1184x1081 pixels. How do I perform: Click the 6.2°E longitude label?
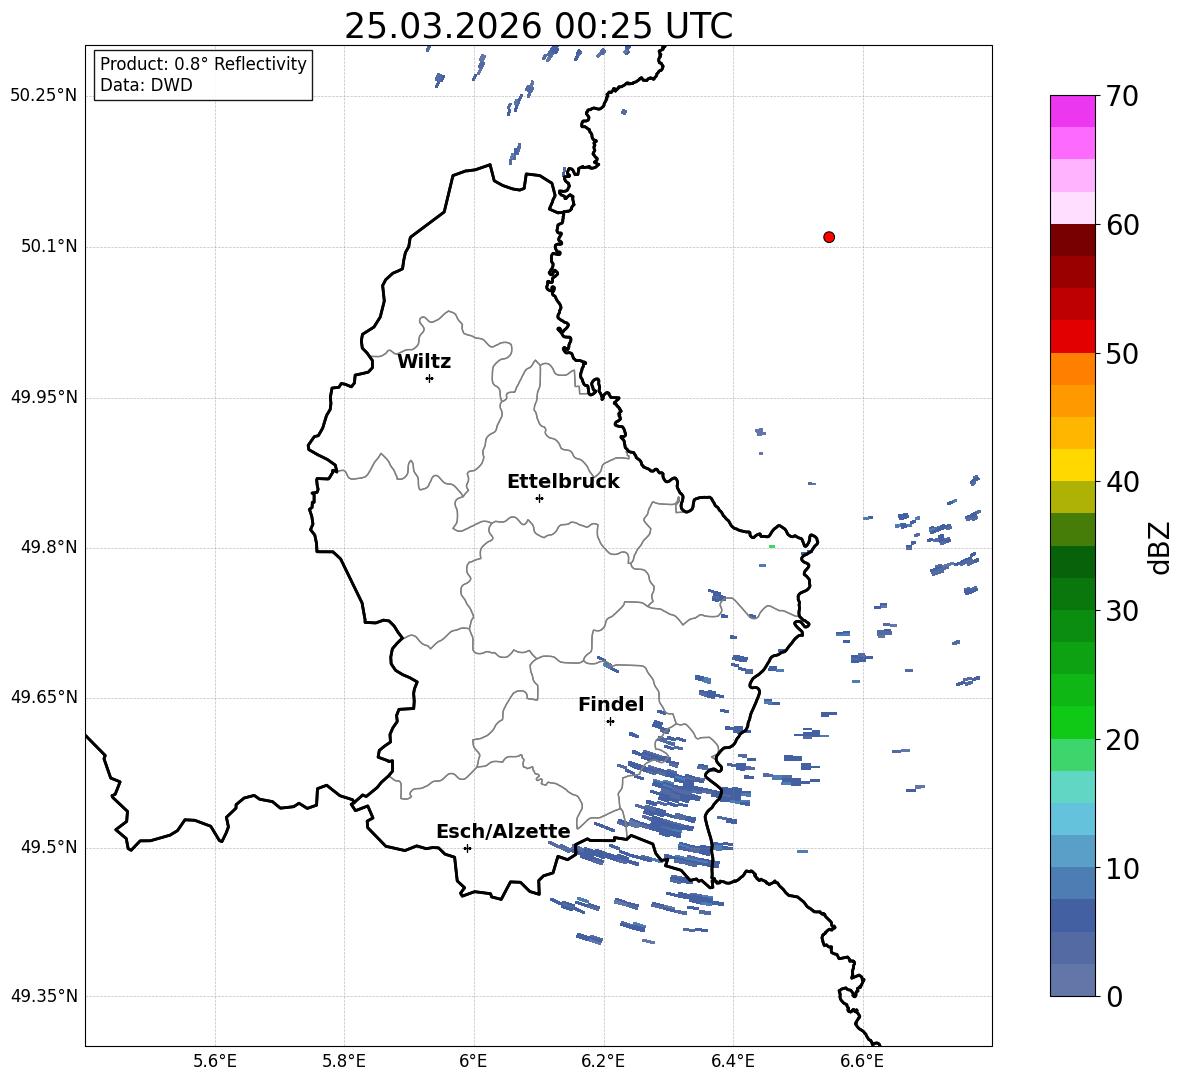pyautogui.click(x=603, y=1062)
